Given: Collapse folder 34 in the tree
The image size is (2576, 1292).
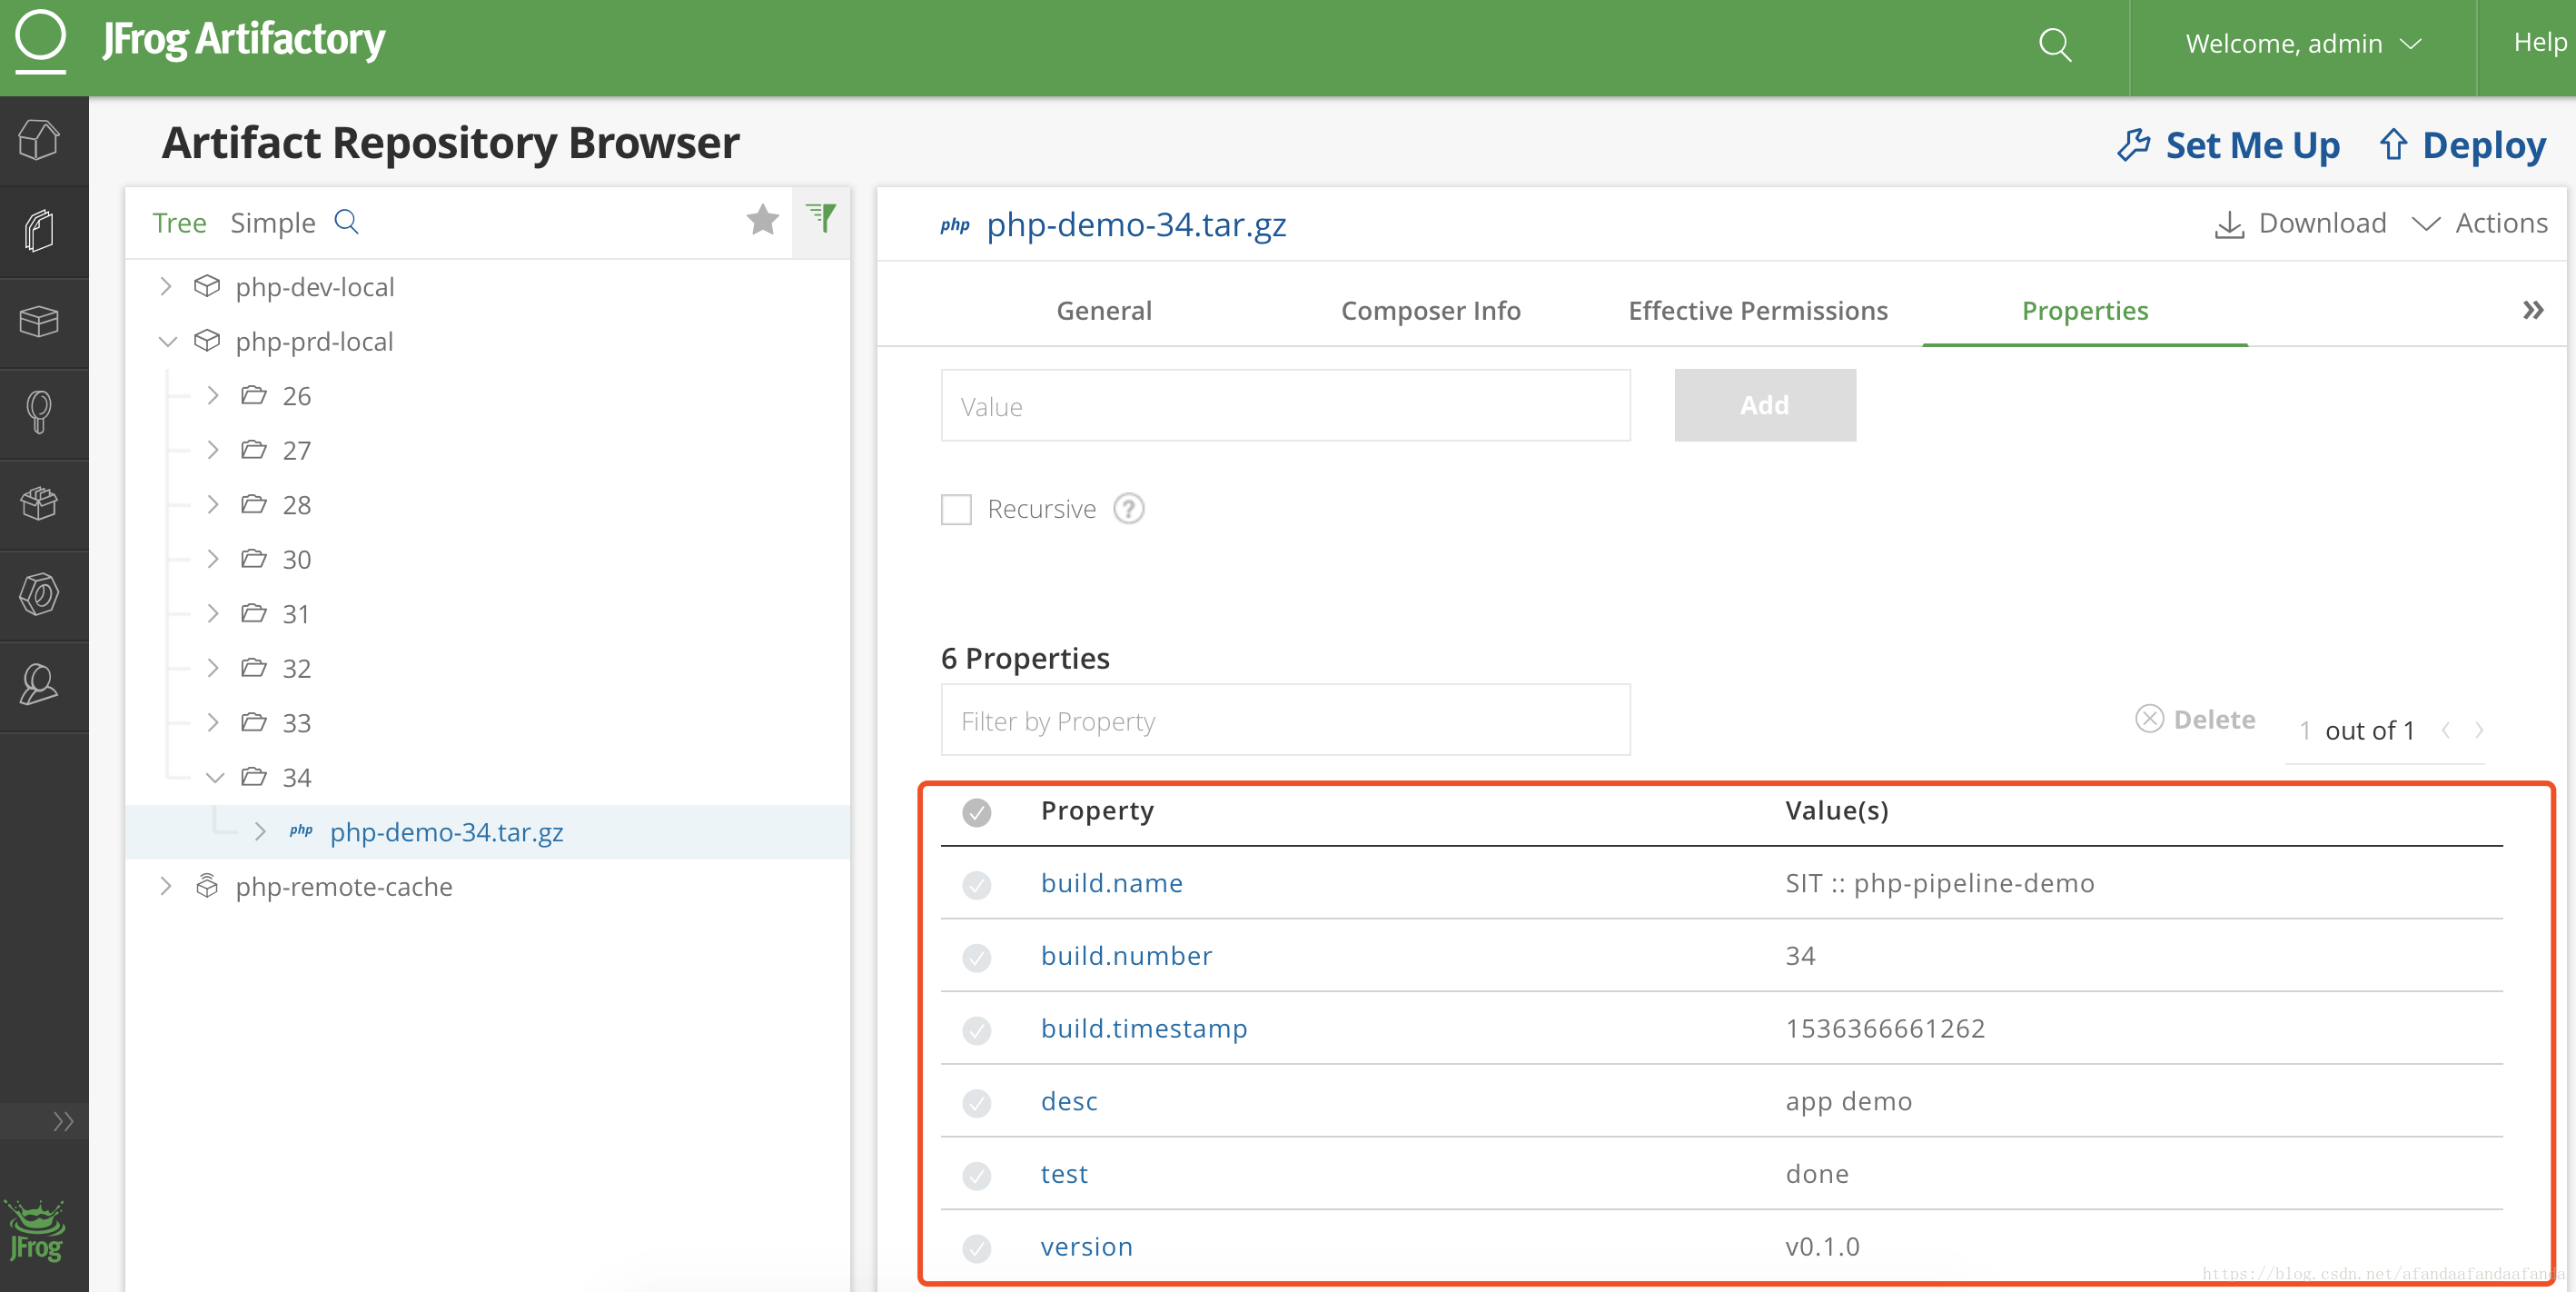Looking at the screenshot, I should click(x=214, y=777).
